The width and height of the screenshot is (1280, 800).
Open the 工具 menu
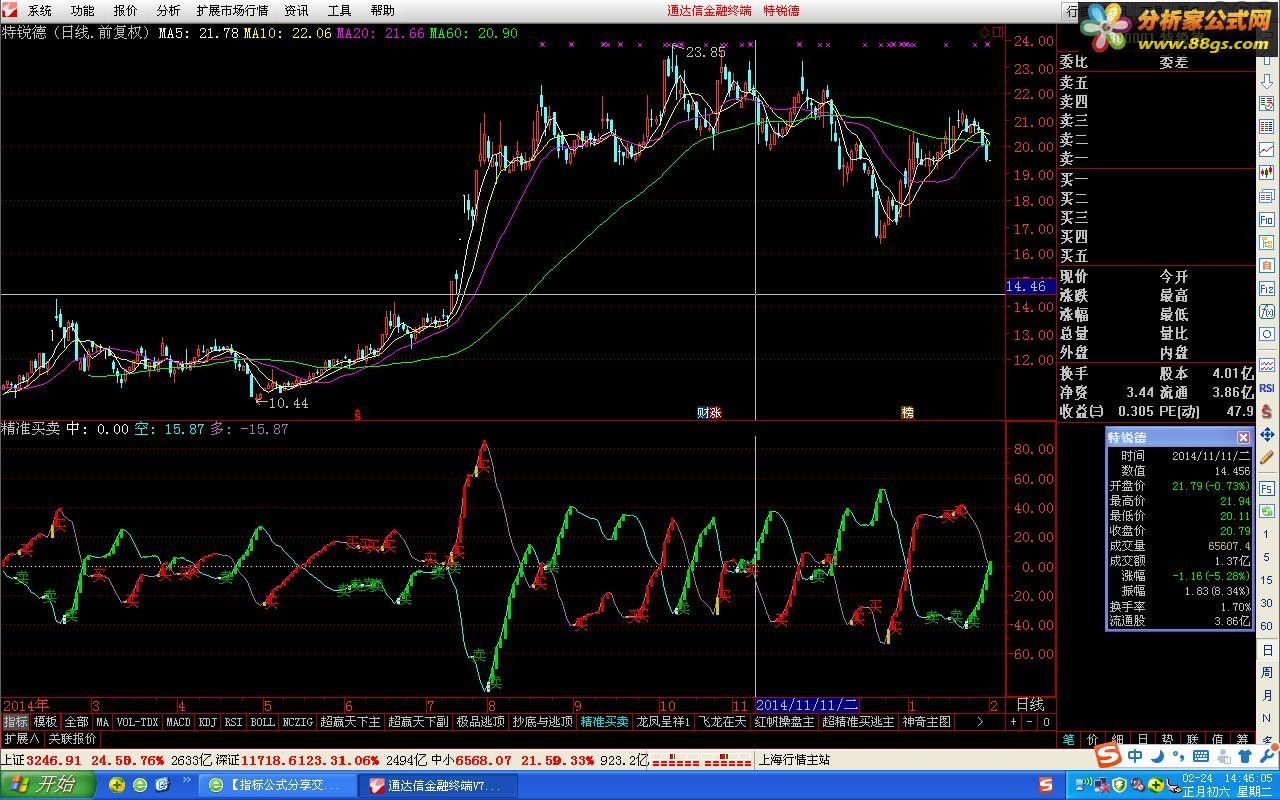(x=339, y=10)
